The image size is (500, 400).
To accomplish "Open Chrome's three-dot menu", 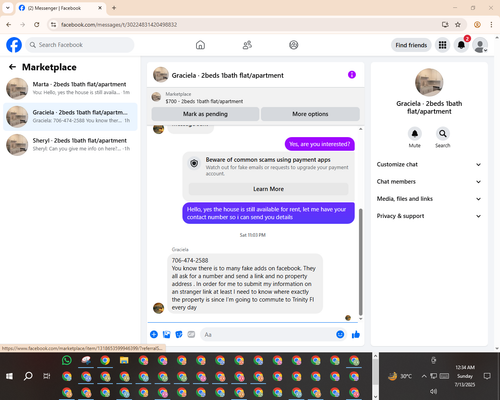I will click(491, 25).
